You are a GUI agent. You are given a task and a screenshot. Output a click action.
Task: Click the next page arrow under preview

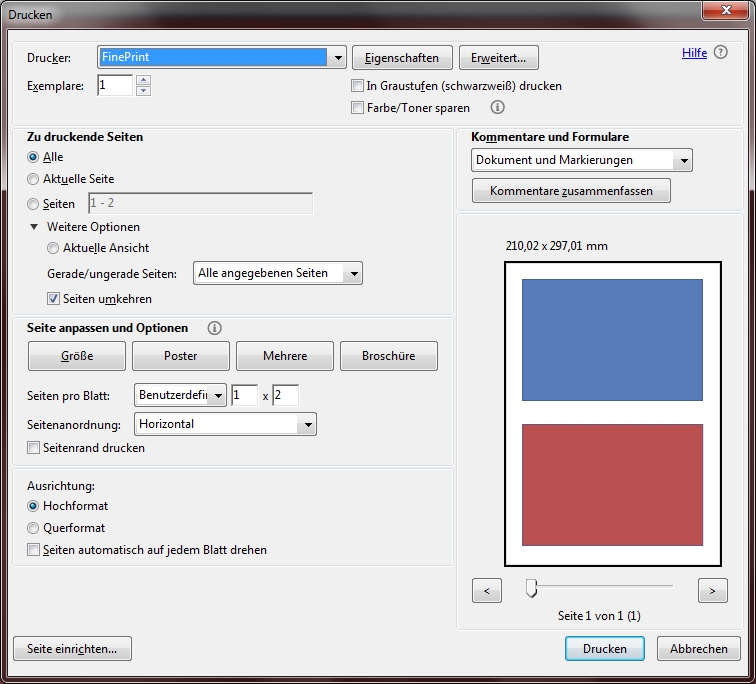point(712,591)
